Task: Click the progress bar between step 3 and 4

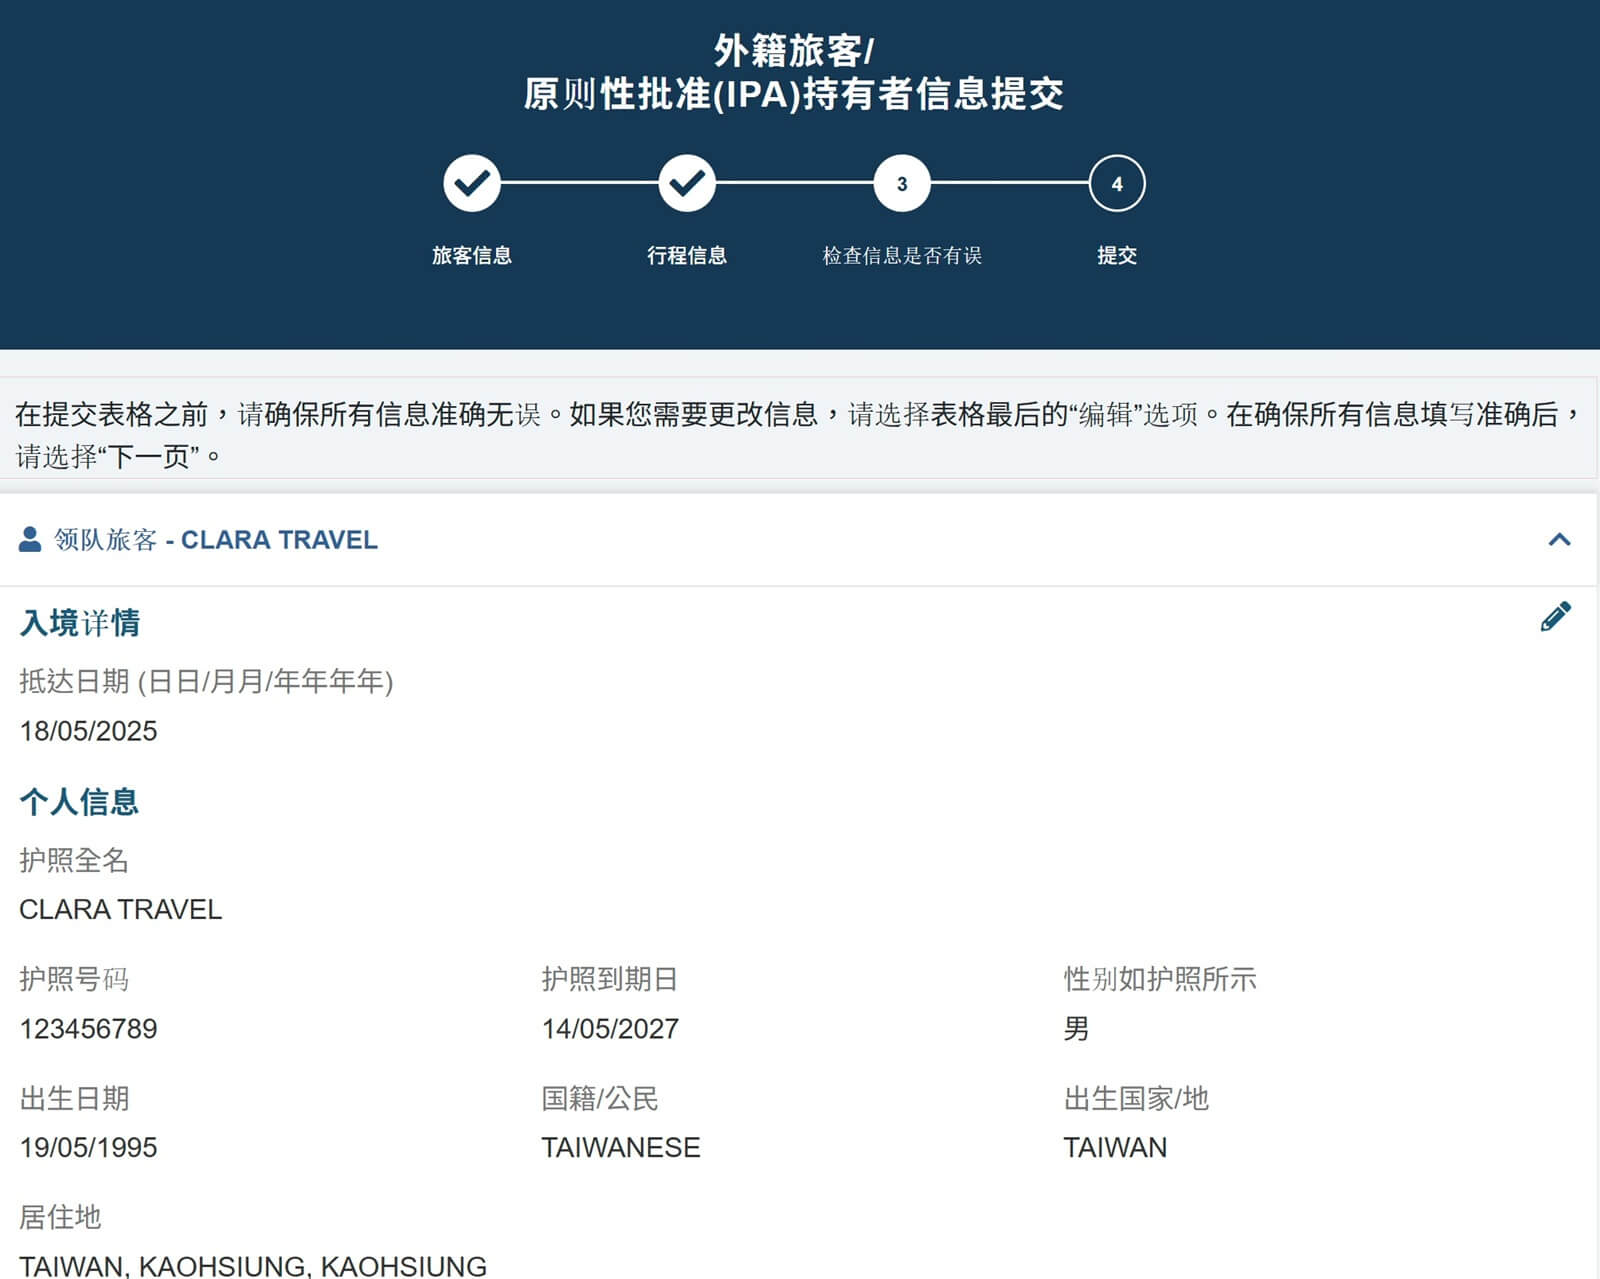Action: 1009,182
